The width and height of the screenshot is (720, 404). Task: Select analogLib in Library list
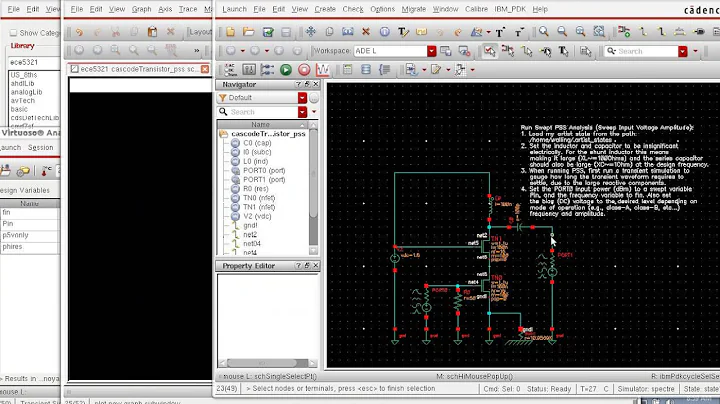tap(26, 92)
